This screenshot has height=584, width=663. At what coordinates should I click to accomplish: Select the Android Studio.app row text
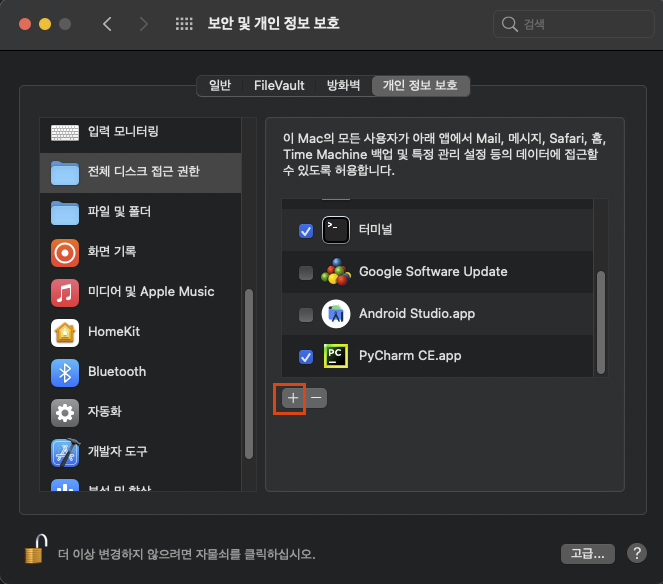coord(417,313)
